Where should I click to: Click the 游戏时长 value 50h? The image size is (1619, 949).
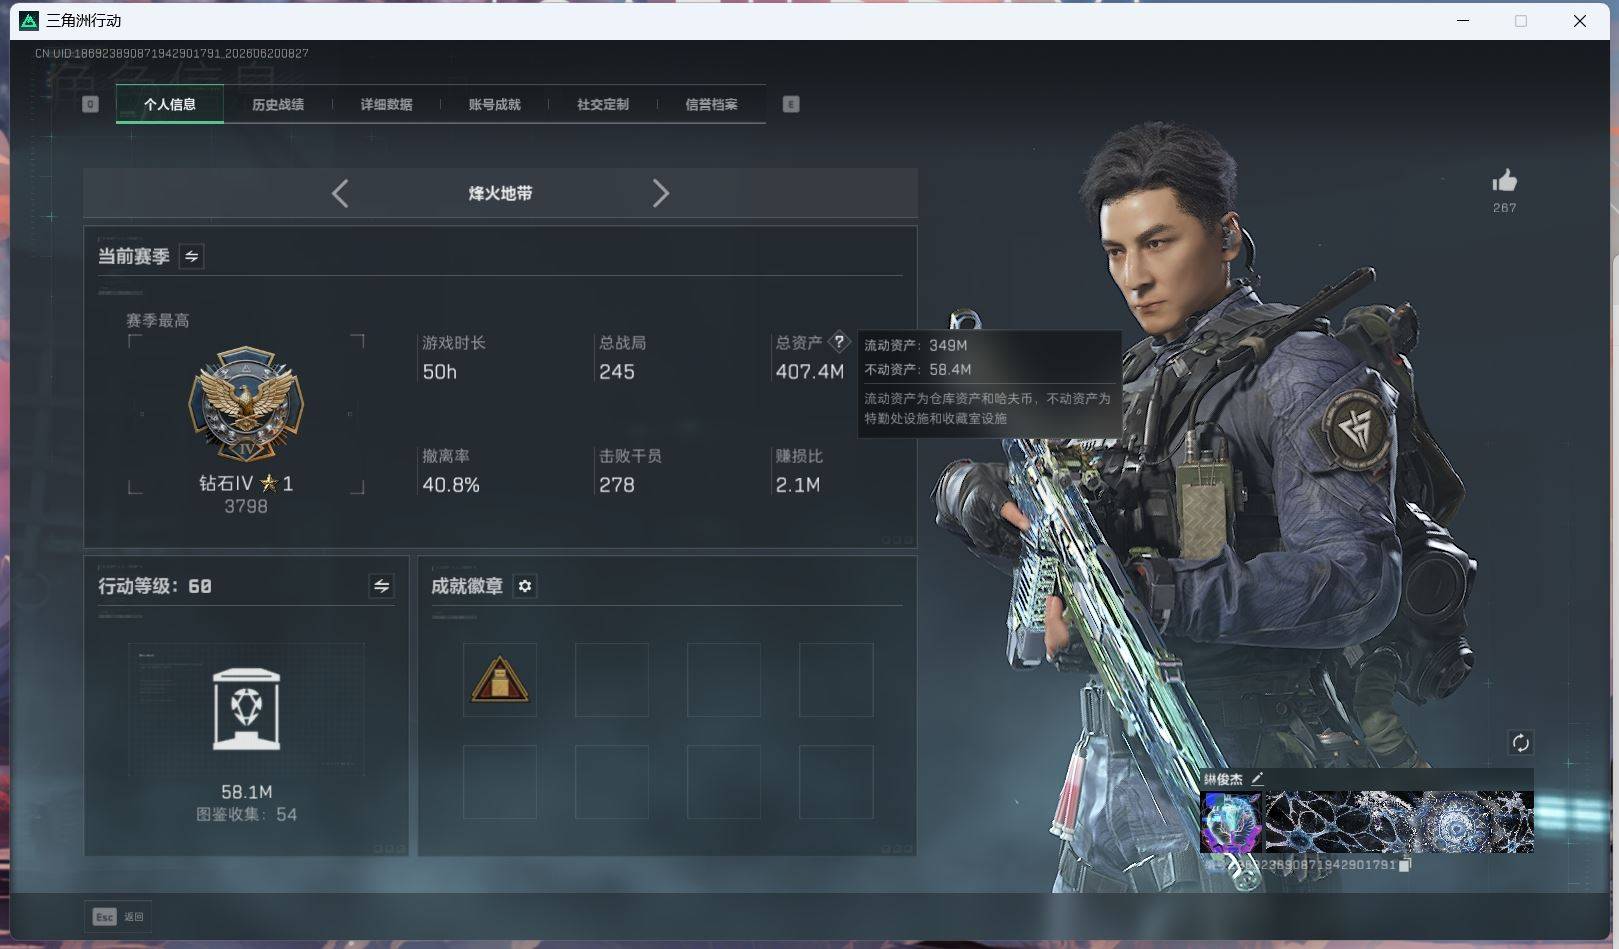pos(440,372)
